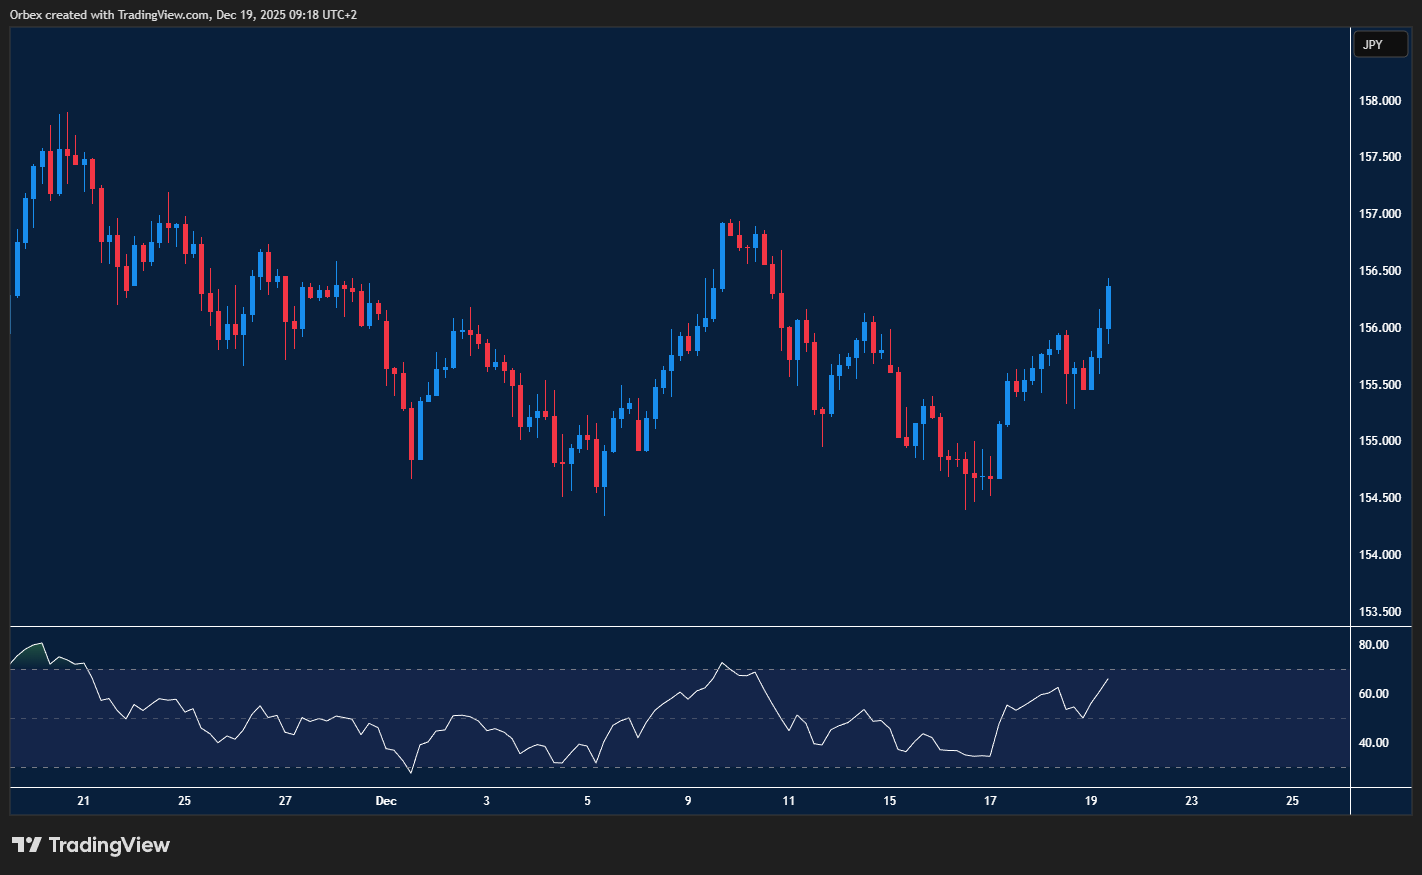
Task: Click the 153.500 price axis label
Action: tap(1379, 611)
